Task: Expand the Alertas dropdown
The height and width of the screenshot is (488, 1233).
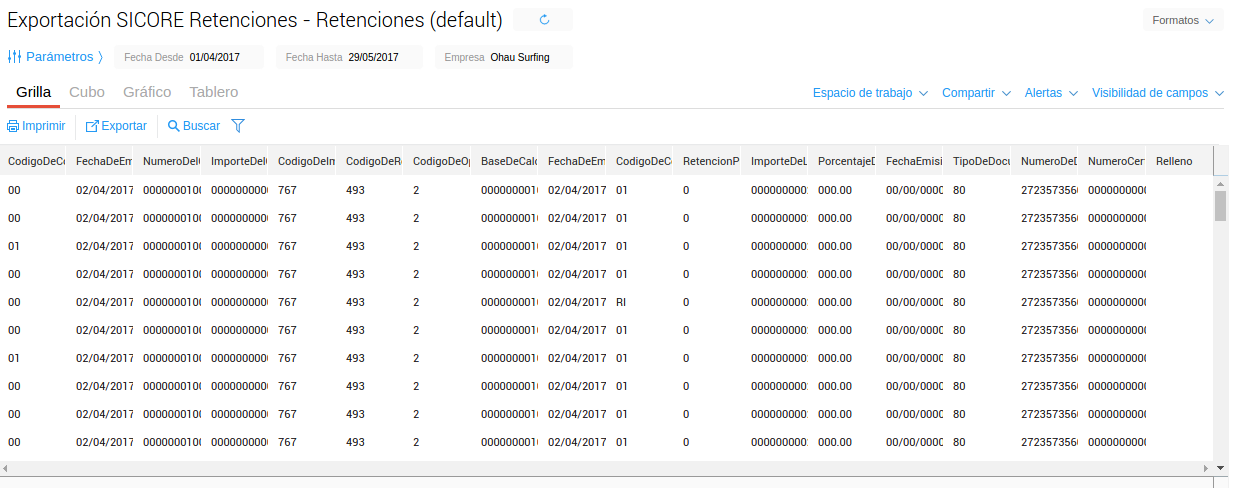Action: pyautogui.click(x=1050, y=93)
